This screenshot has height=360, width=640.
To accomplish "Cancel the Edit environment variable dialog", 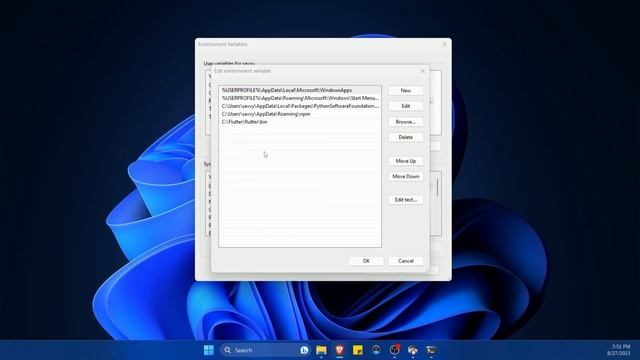I will 405,261.
